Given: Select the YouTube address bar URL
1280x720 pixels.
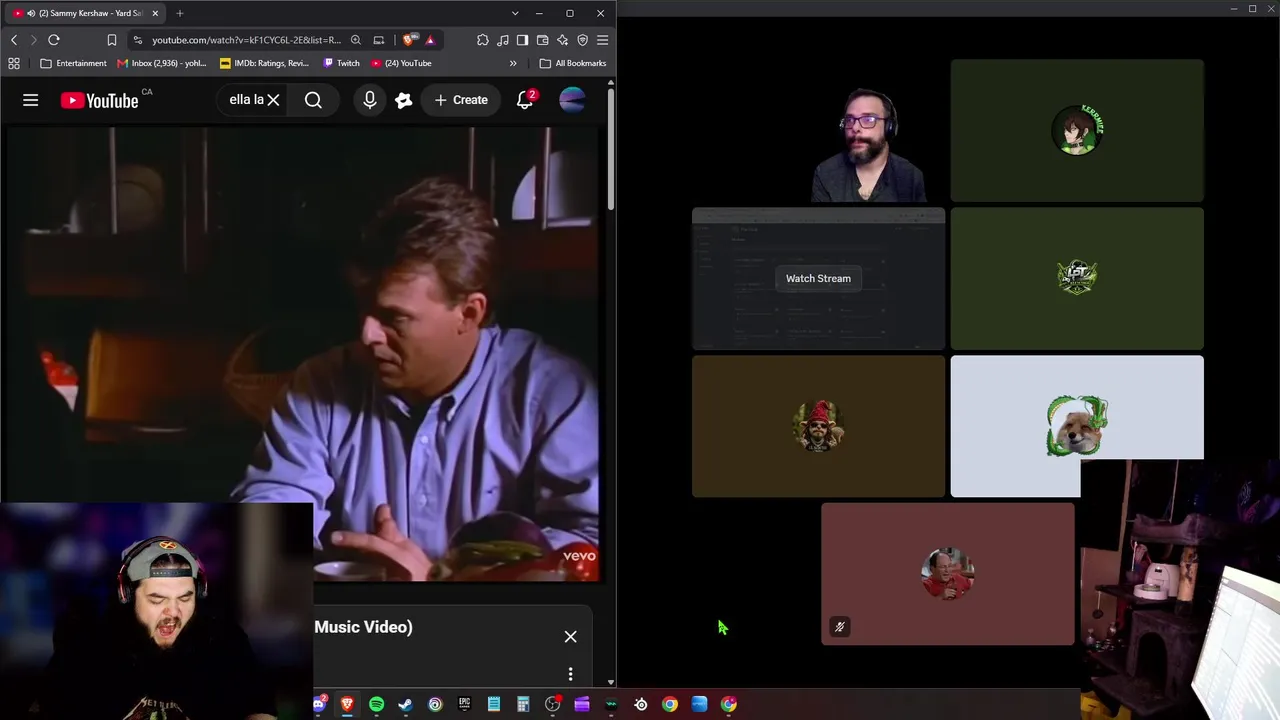Looking at the screenshot, I should point(246,40).
